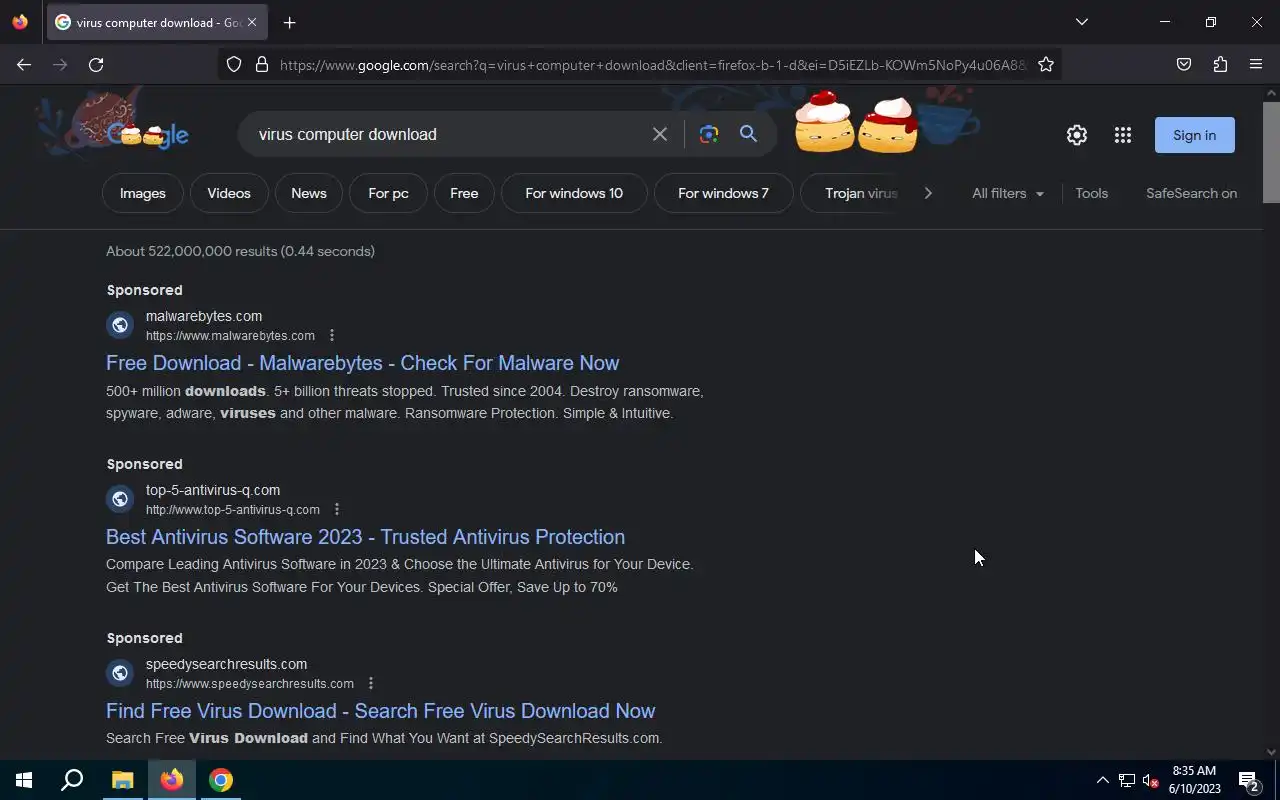Screen dimensions: 1280x800
Task: Expand the All filters dropdown
Action: [x=1008, y=193]
